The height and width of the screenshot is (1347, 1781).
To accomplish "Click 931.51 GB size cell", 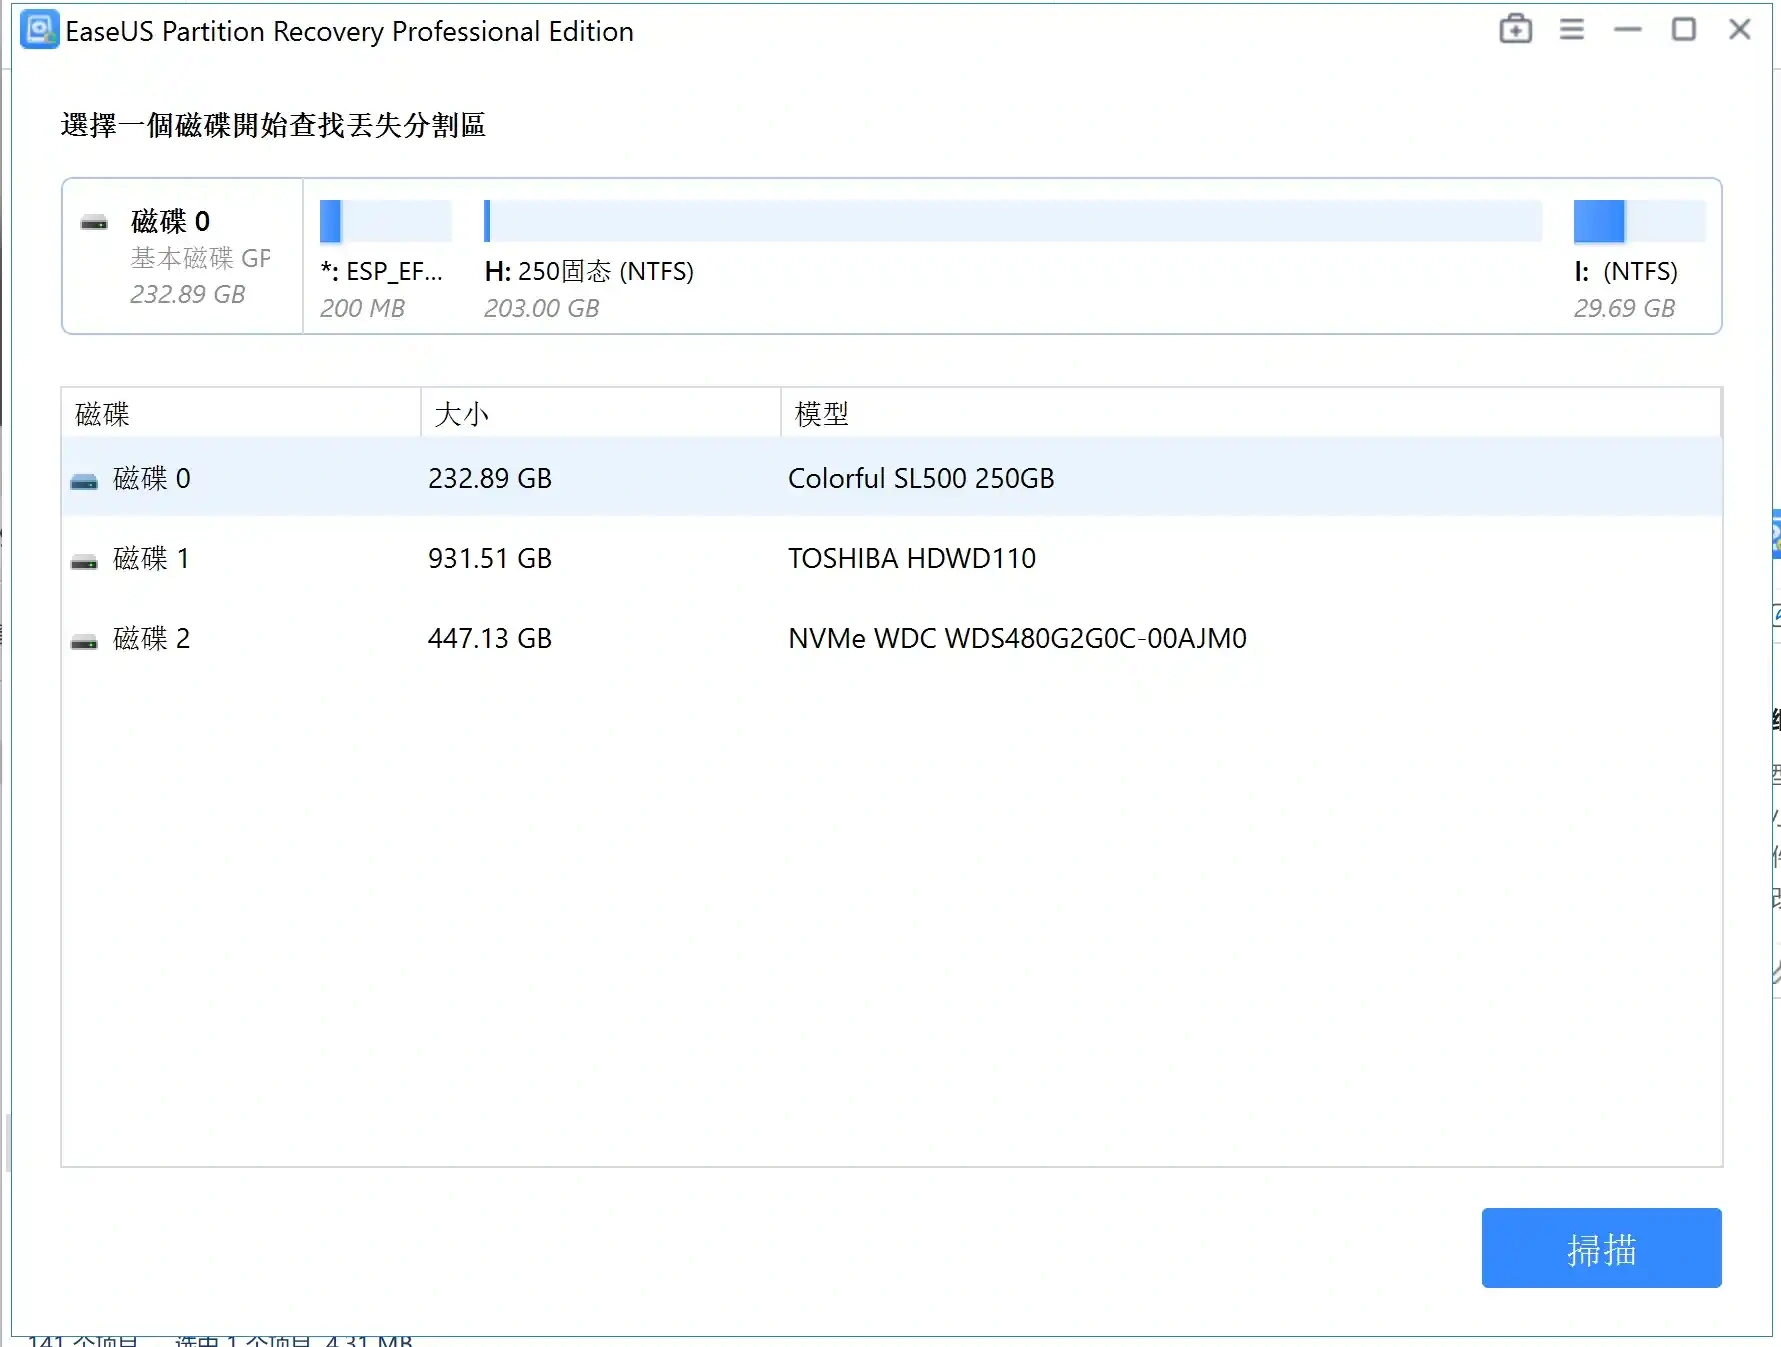I will click(490, 558).
